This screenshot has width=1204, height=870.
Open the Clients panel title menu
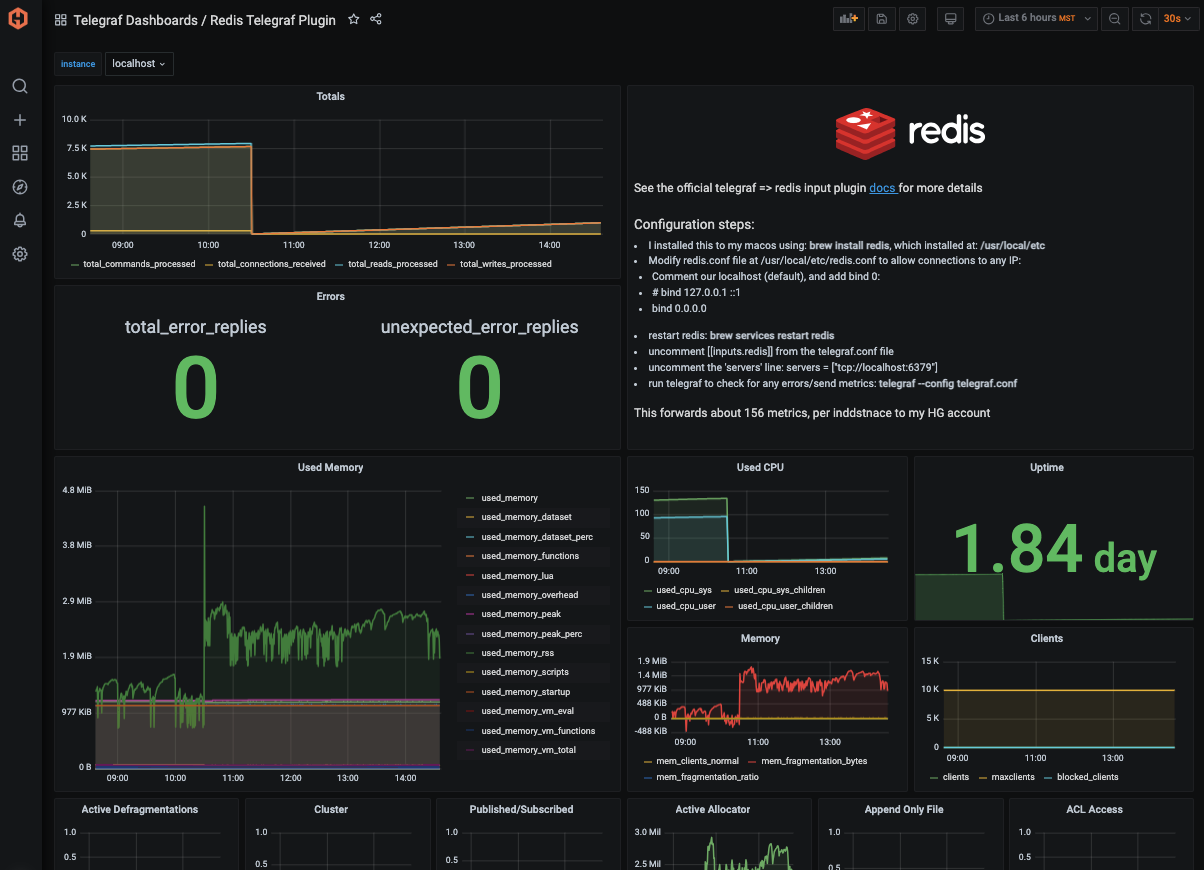click(x=1047, y=638)
